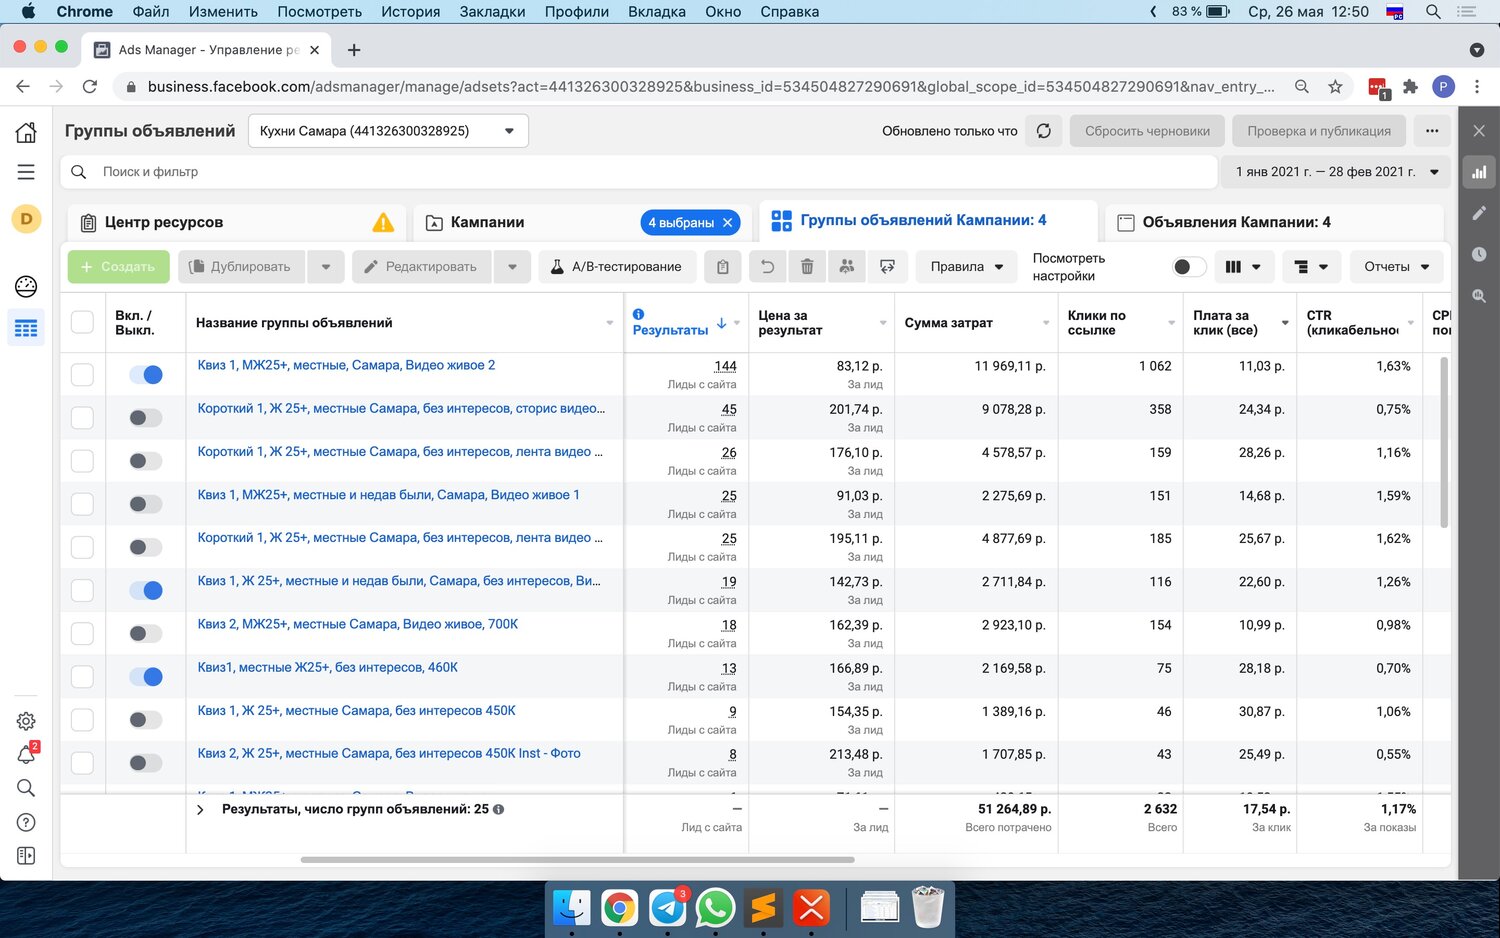1500x938 pixels.
Task: Open ad set Квиз 2, МЖ25+, Видео живое, 700К
Action: 358,624
